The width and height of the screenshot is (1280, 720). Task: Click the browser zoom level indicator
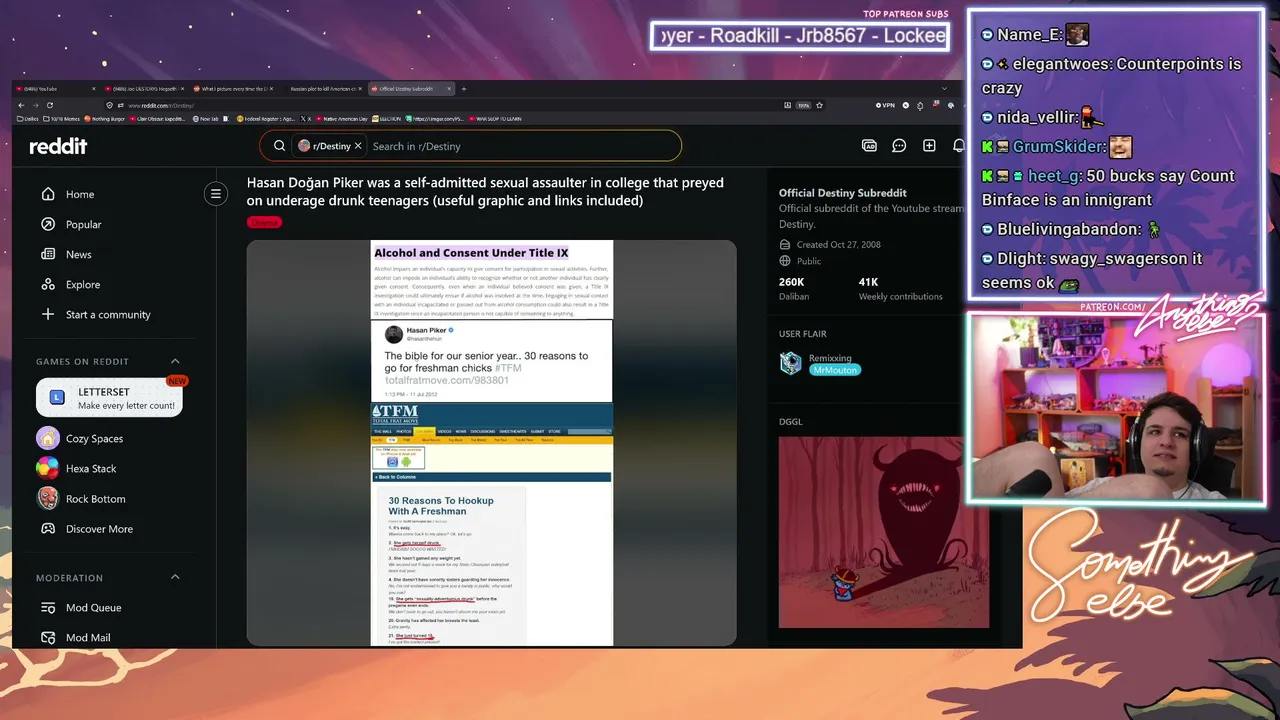pyautogui.click(x=803, y=105)
